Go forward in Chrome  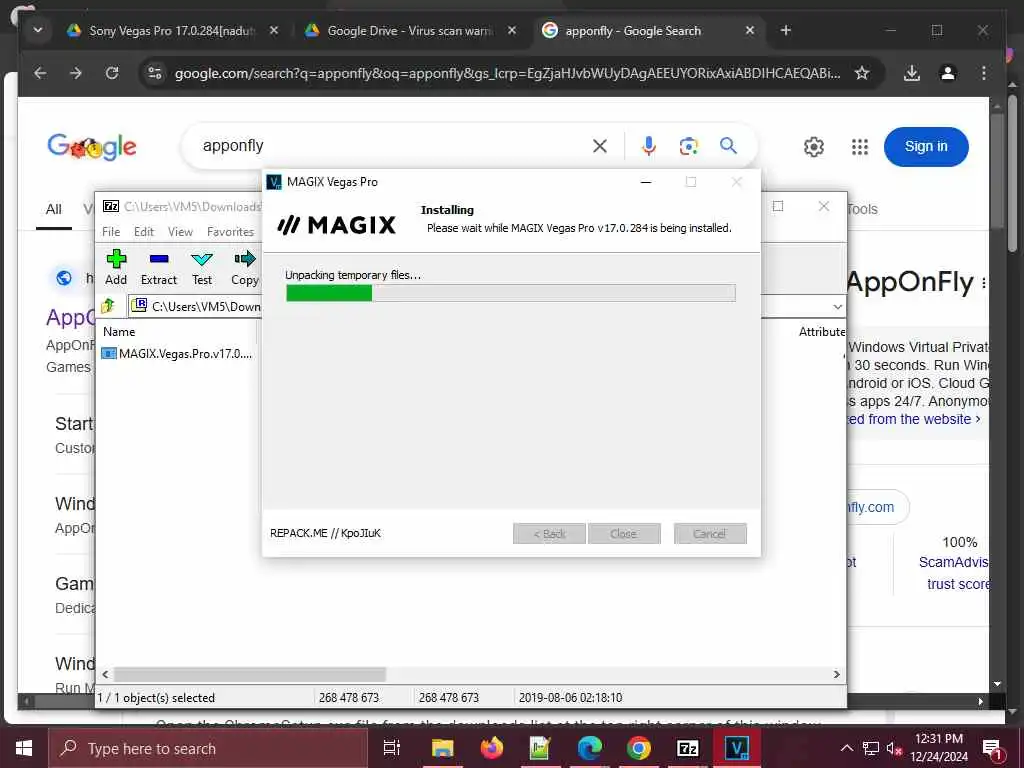(x=76, y=73)
